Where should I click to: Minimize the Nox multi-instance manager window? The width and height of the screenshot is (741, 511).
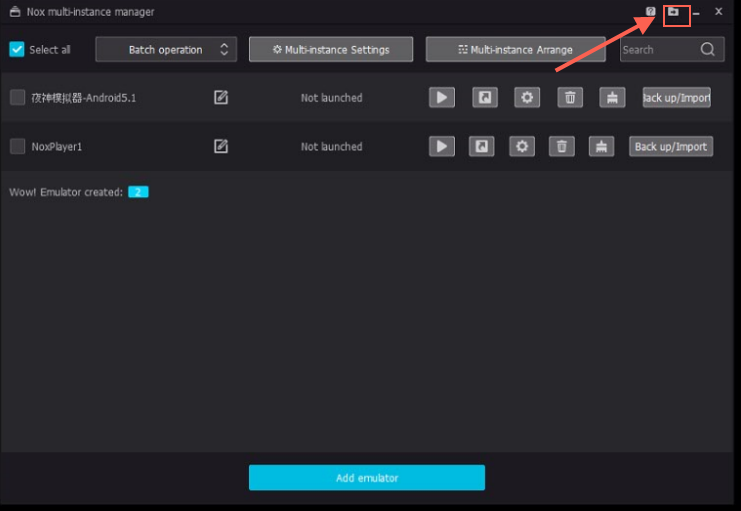[696, 12]
